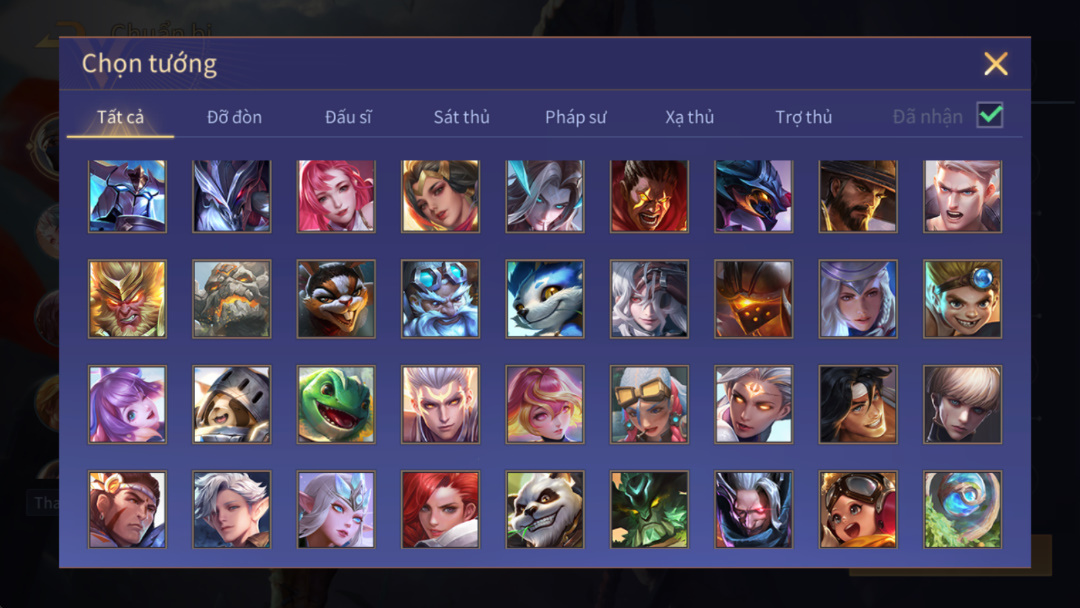The height and width of the screenshot is (608, 1080).
Task: Select the hero with aviator goggles cap
Action: pos(858,510)
